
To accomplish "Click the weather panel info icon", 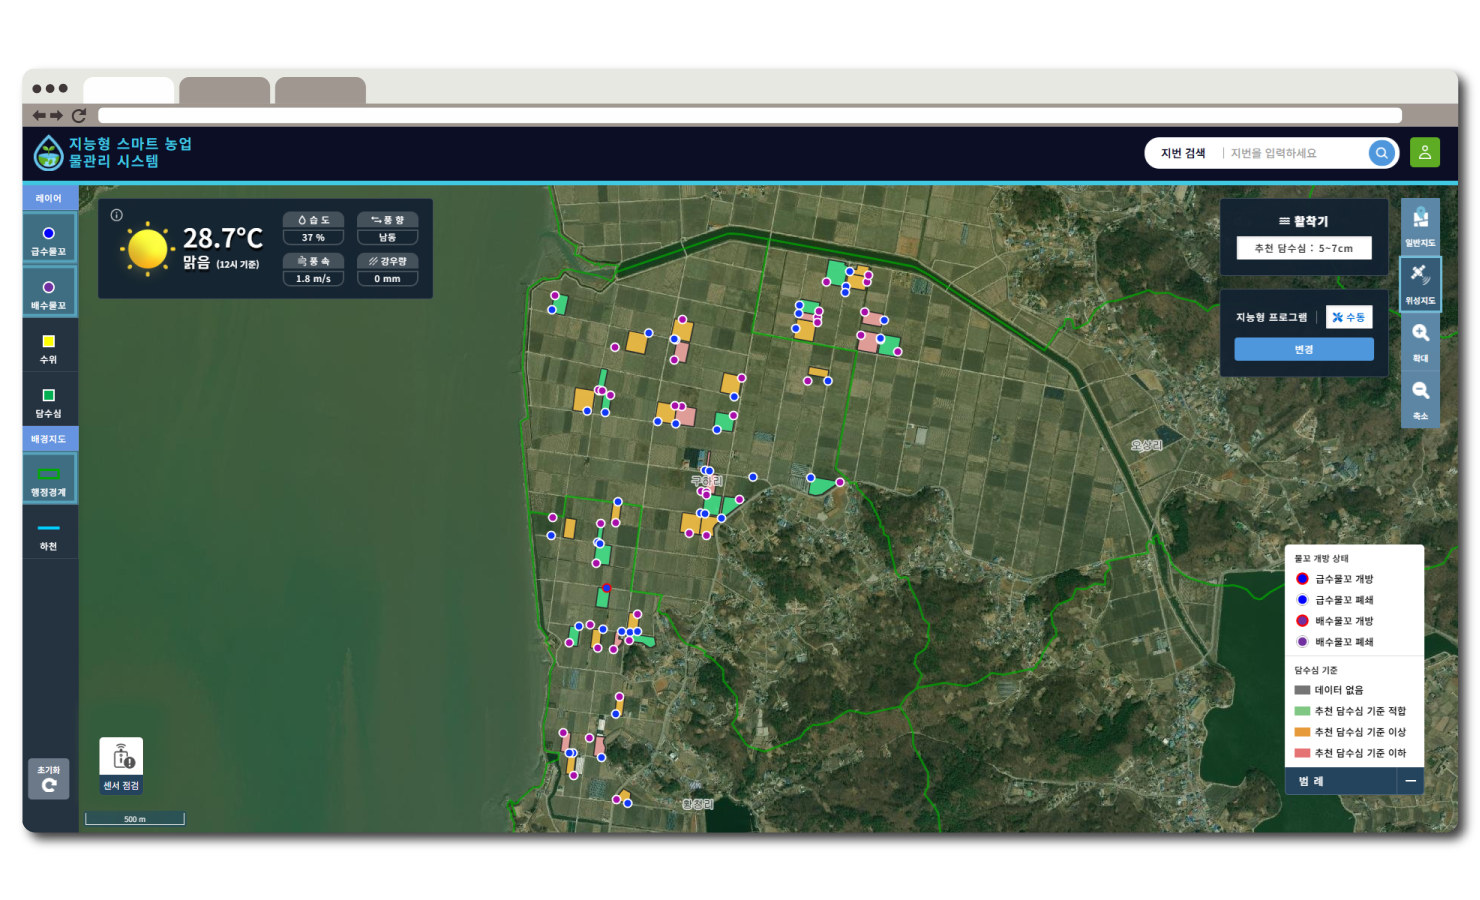I will (x=117, y=215).
